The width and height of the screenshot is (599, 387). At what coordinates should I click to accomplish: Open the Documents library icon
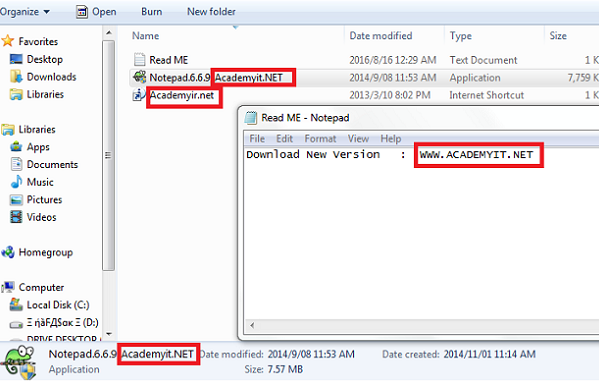(16, 164)
